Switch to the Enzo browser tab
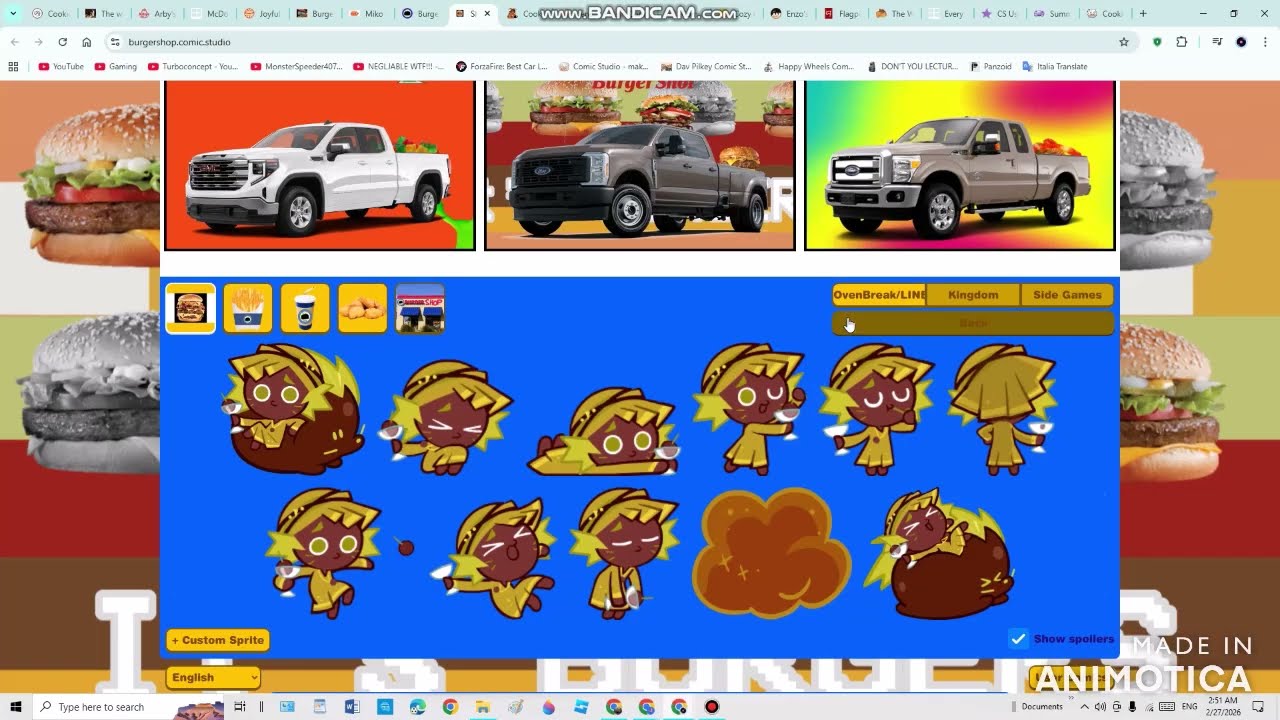Screen dimensions: 1280x720 pos(790,14)
